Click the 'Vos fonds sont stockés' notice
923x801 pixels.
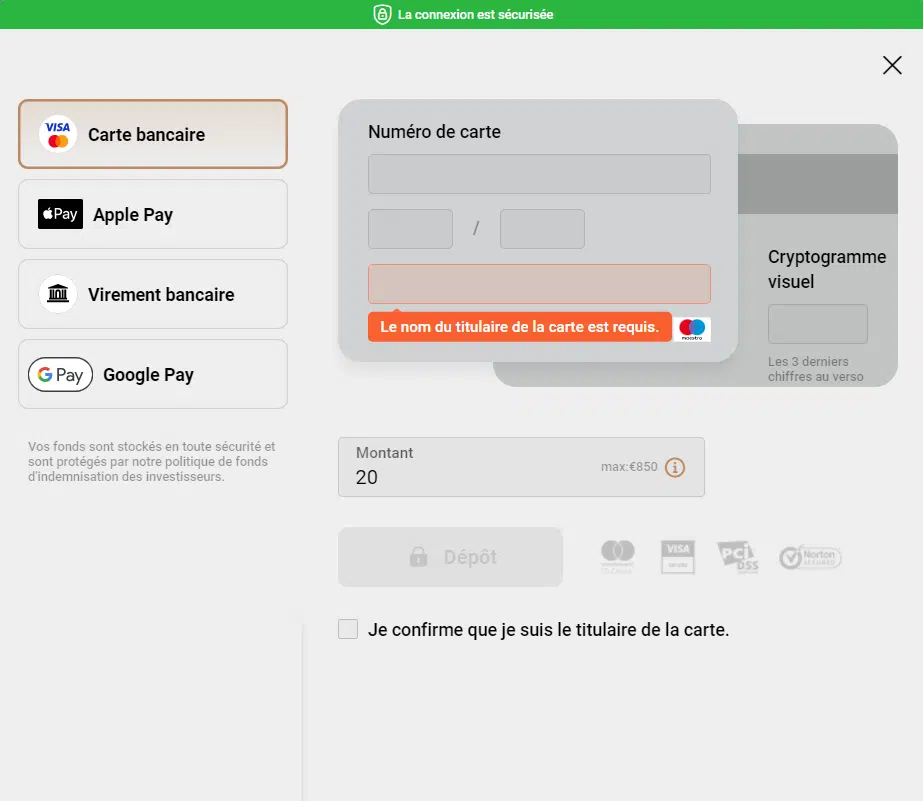pos(152,461)
